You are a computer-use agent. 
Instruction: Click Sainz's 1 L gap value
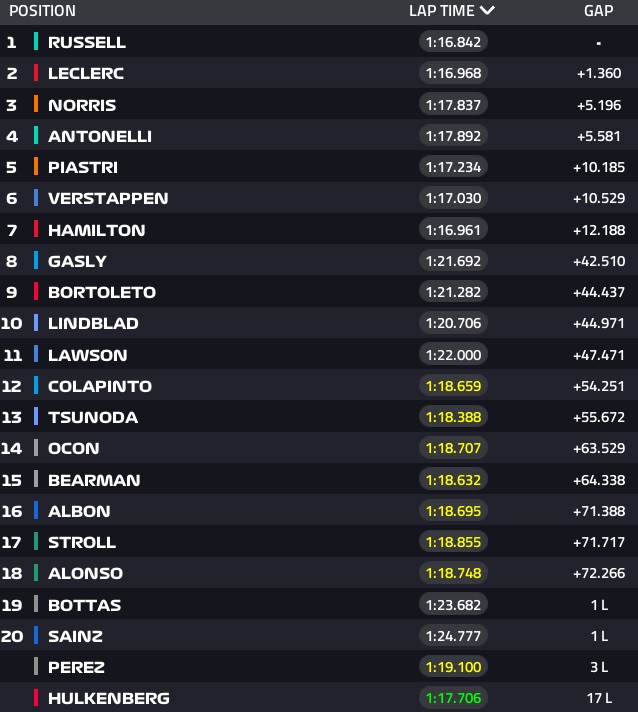[599, 636]
